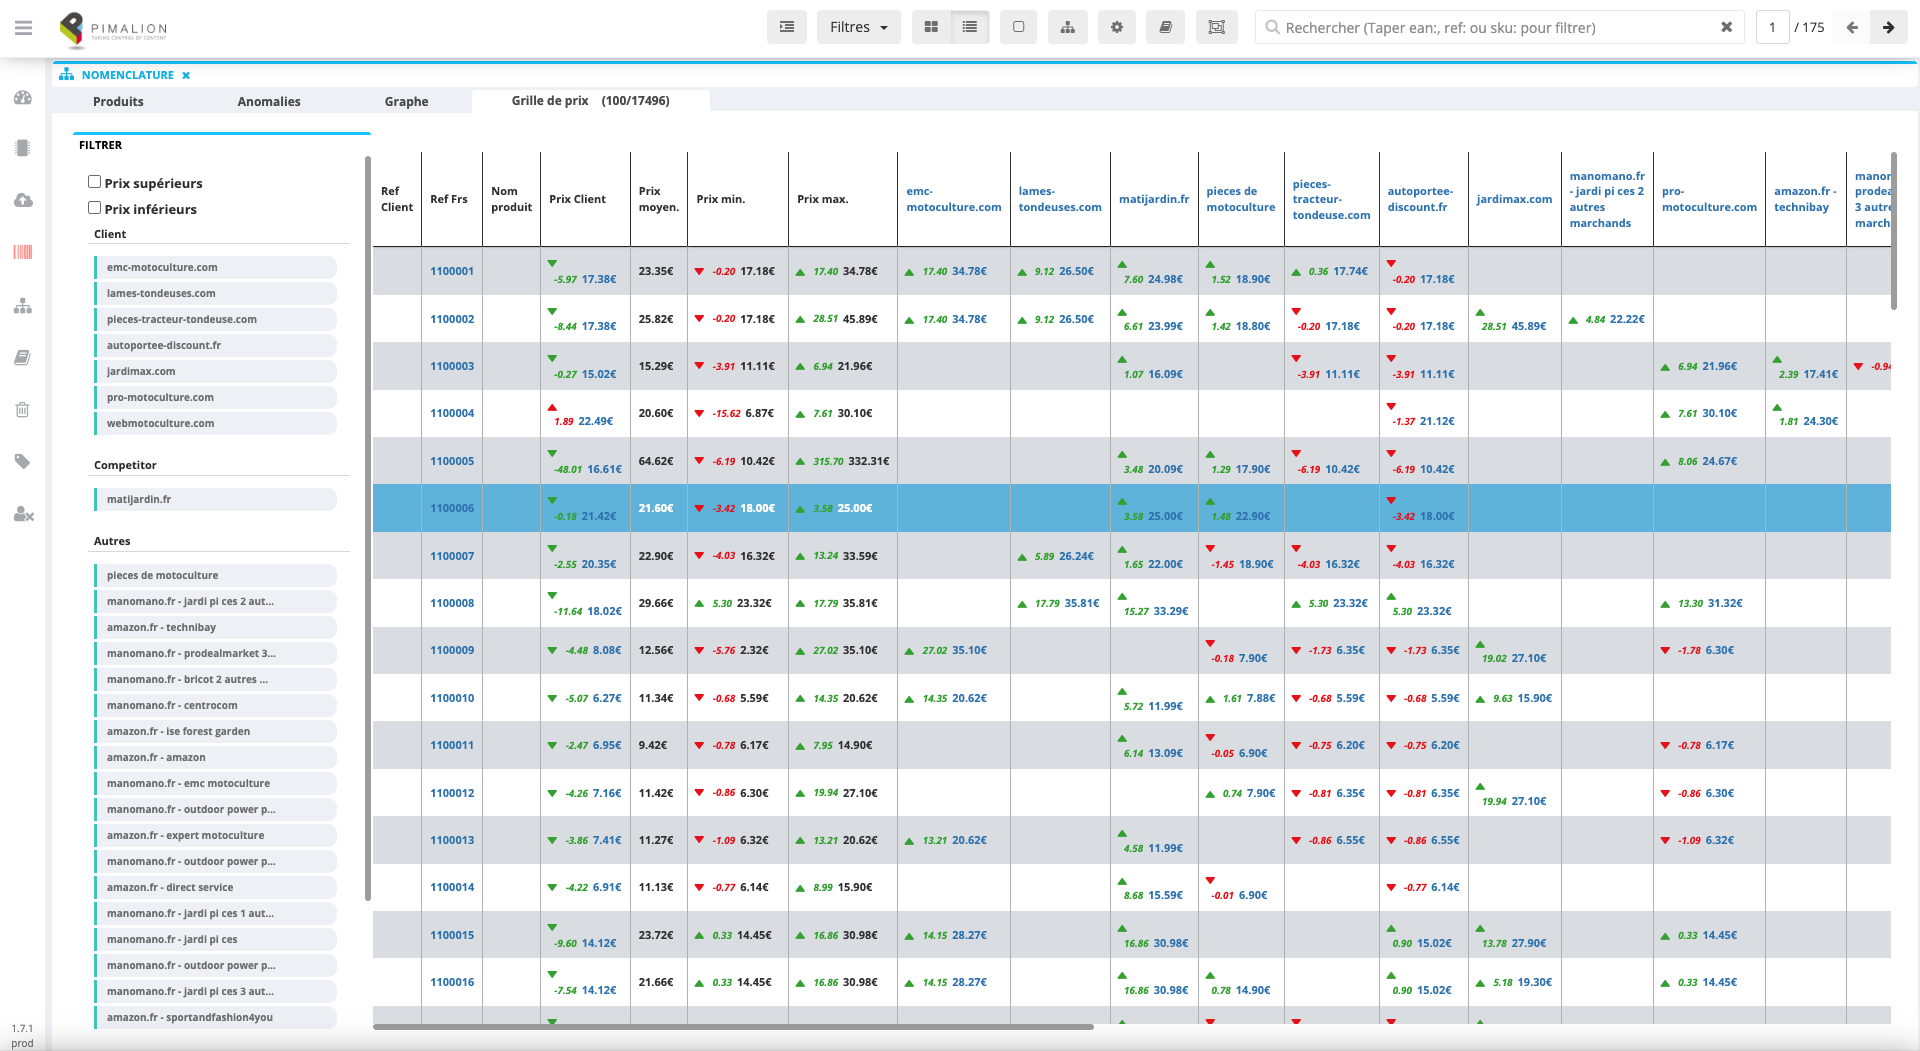This screenshot has height=1051, width=1920.
Task: Open product reference 1100004
Action: pyautogui.click(x=452, y=413)
